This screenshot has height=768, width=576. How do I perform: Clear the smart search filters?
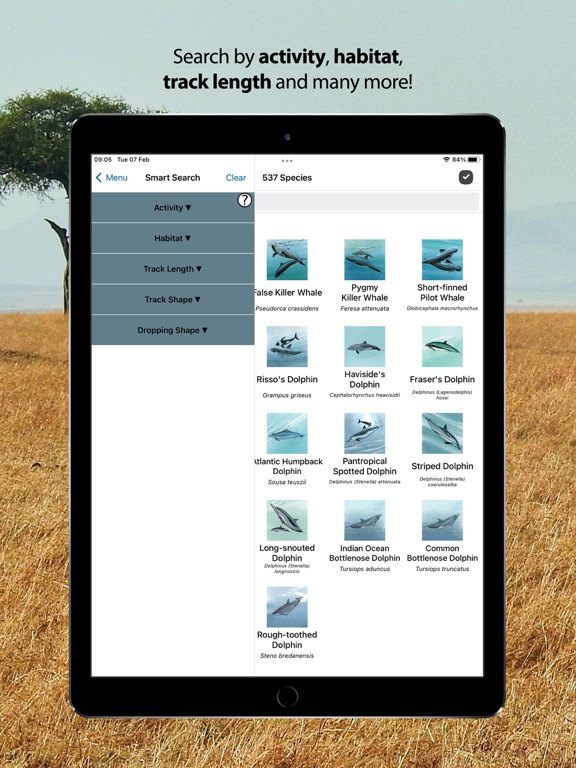[236, 178]
